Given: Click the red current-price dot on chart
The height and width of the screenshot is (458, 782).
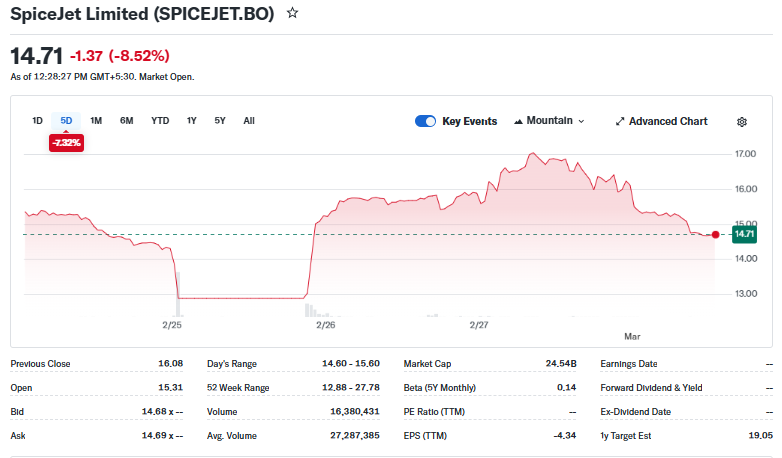Looking at the screenshot, I should 716,234.
